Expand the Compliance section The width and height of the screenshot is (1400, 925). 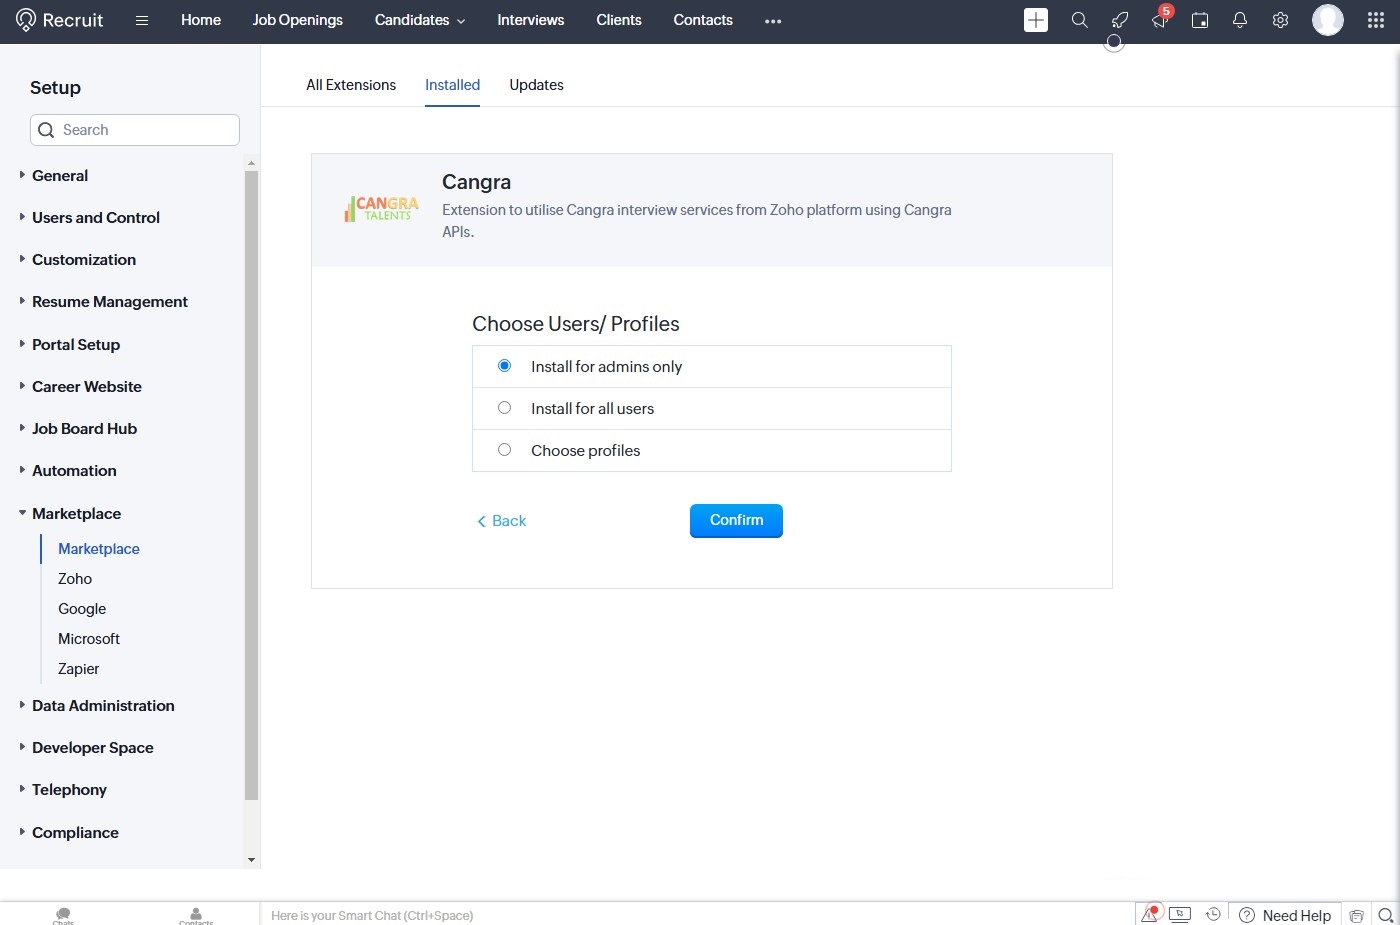75,832
